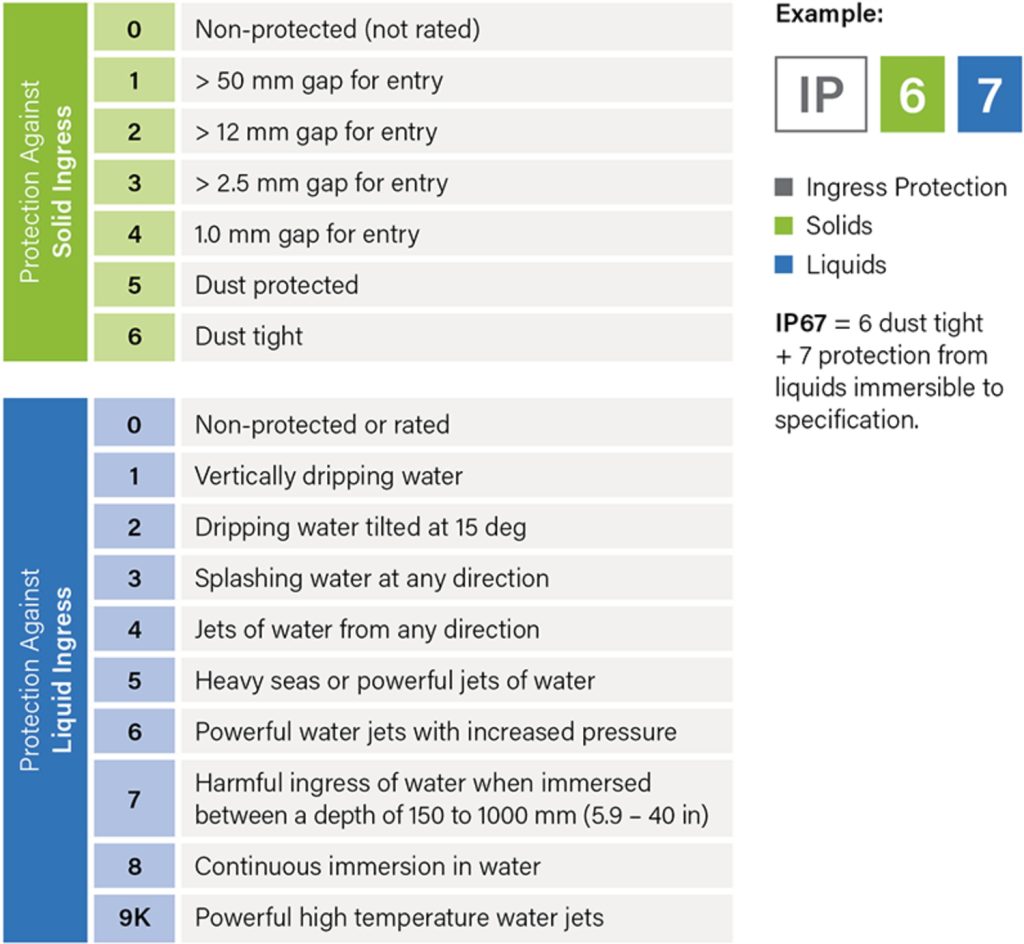Click 'Splashing water at any direction' row

[371, 578]
